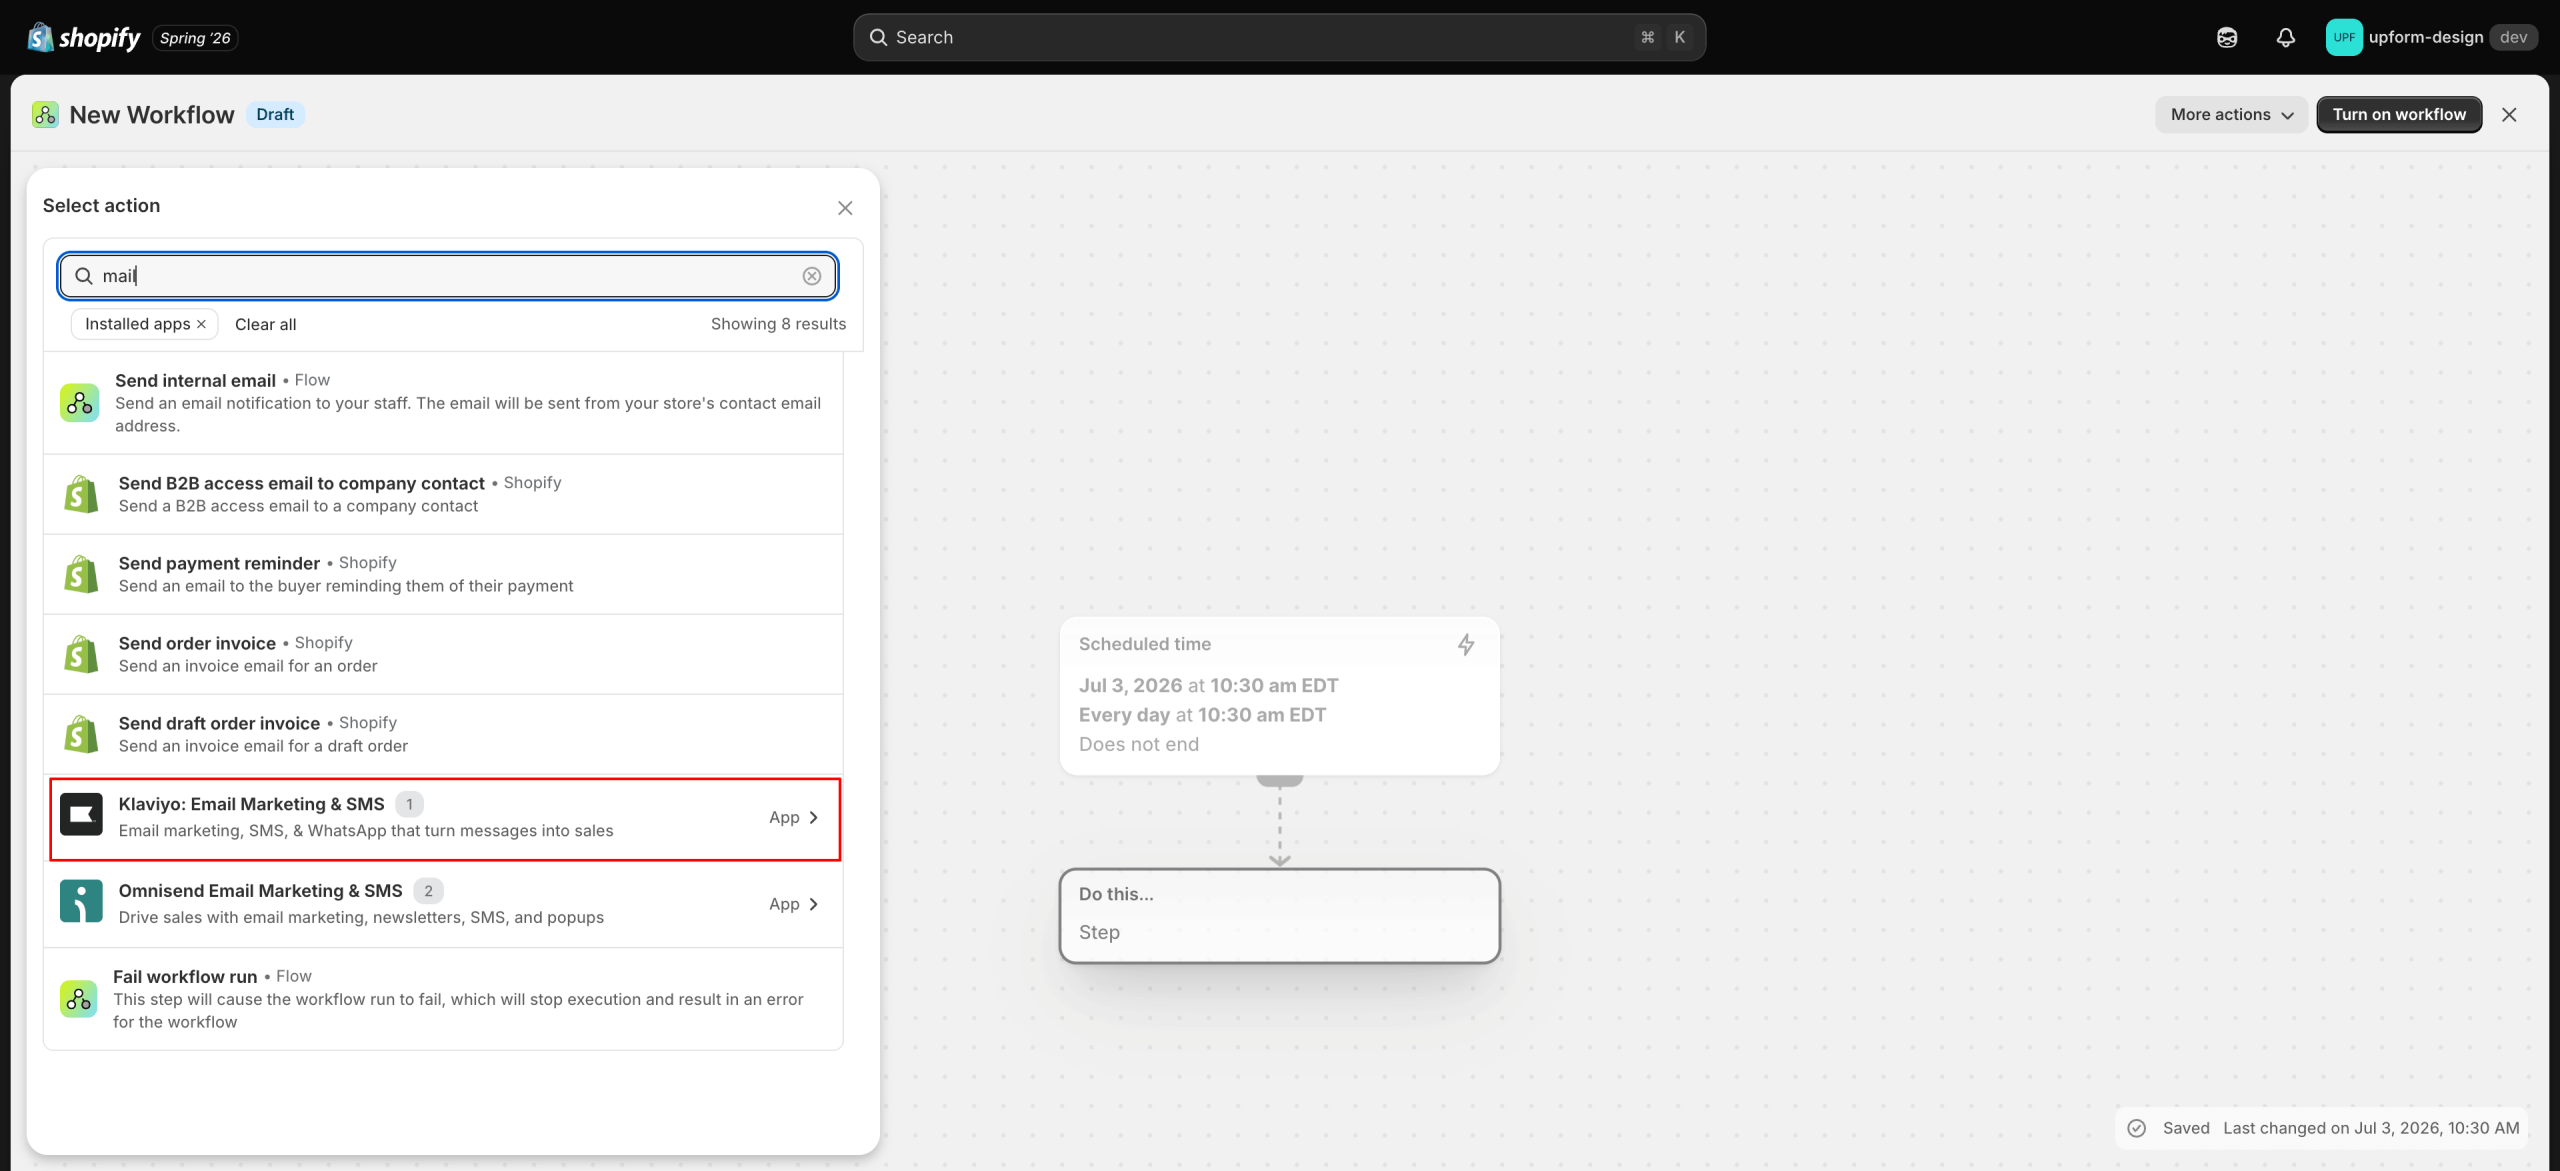Click the Flow icon of Send internal email
The image size is (2560, 1171).
coord(79,403)
